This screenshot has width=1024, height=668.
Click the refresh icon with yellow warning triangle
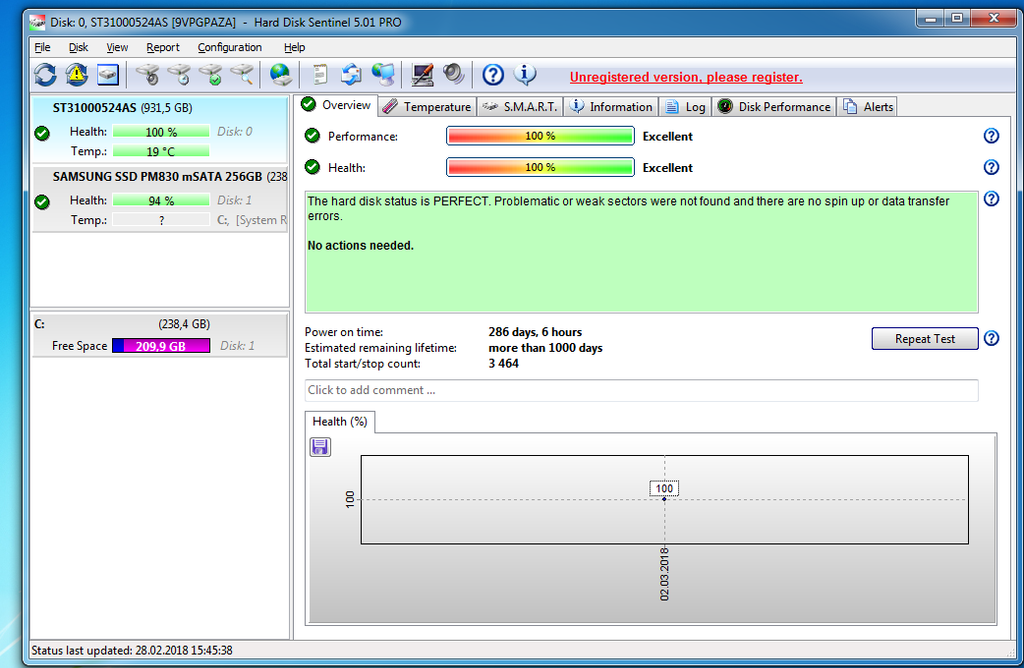coord(76,74)
